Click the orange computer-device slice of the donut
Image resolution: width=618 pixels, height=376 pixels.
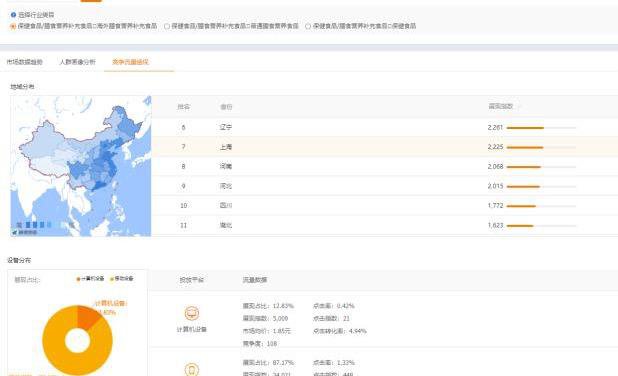click(87, 316)
